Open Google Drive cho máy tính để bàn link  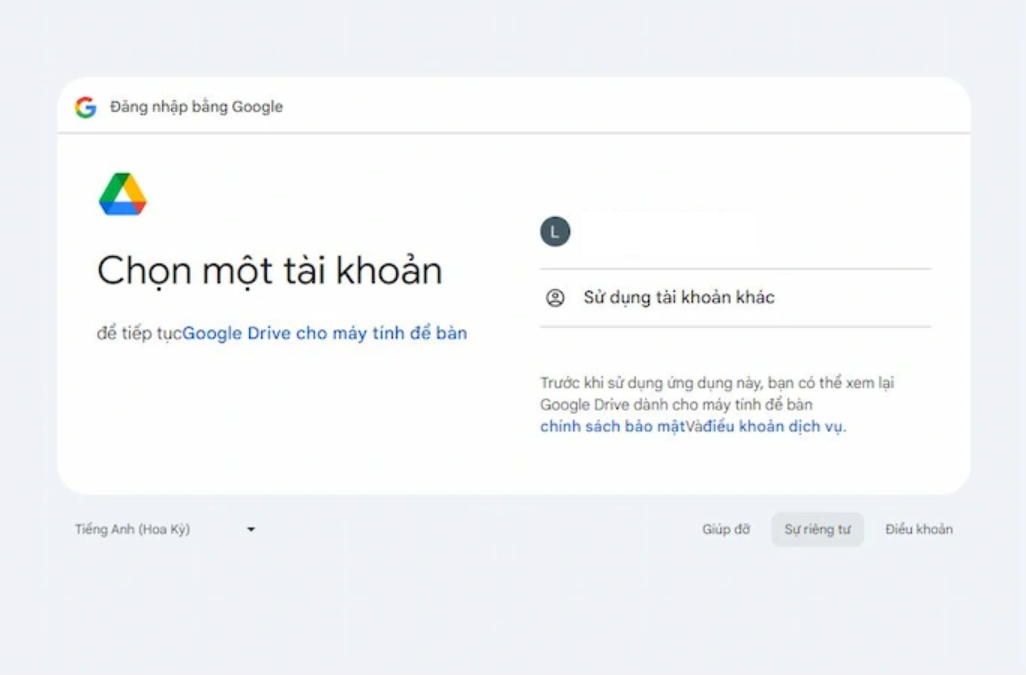click(x=325, y=333)
